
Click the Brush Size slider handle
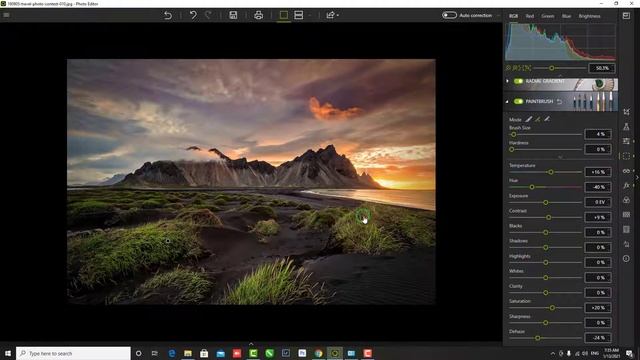pos(513,134)
